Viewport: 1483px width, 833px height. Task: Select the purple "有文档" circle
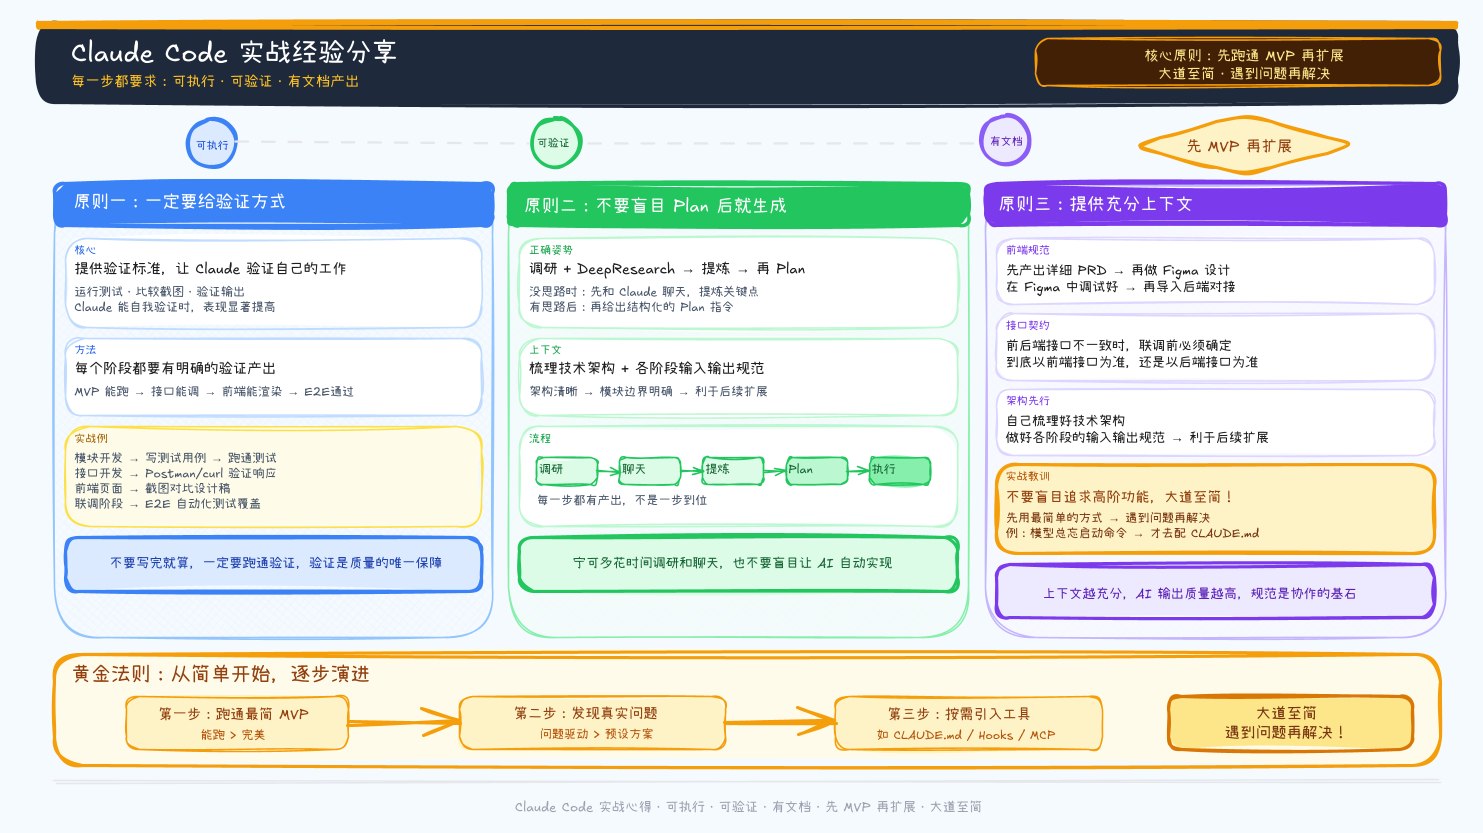tap(1005, 141)
